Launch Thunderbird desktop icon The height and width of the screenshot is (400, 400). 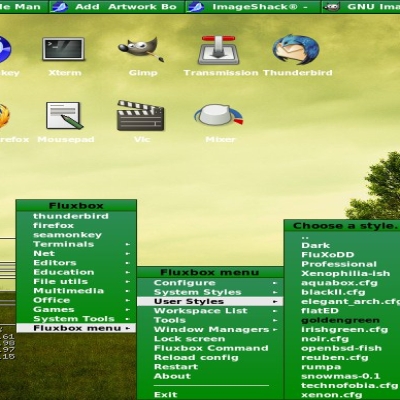click(296, 50)
